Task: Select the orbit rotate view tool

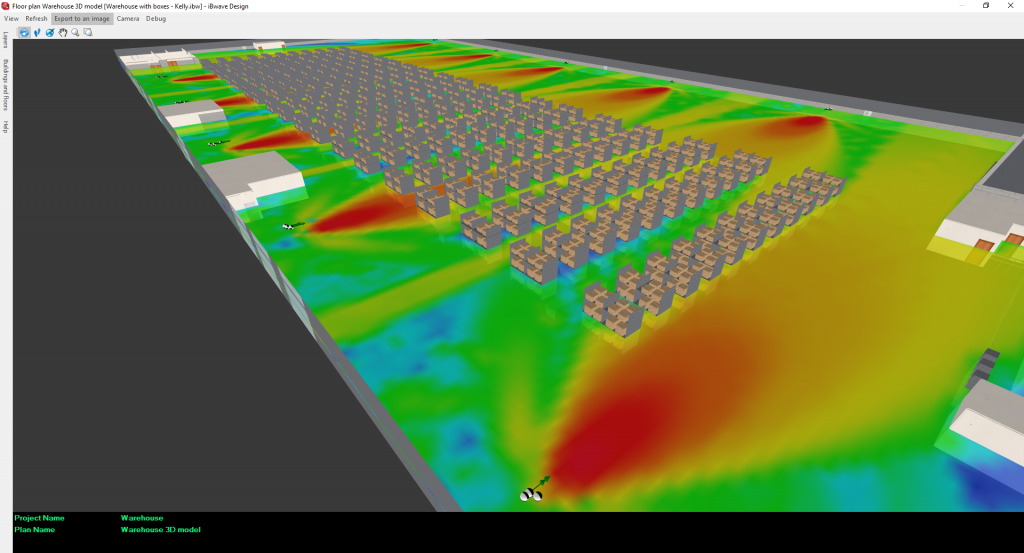Action: (x=24, y=32)
